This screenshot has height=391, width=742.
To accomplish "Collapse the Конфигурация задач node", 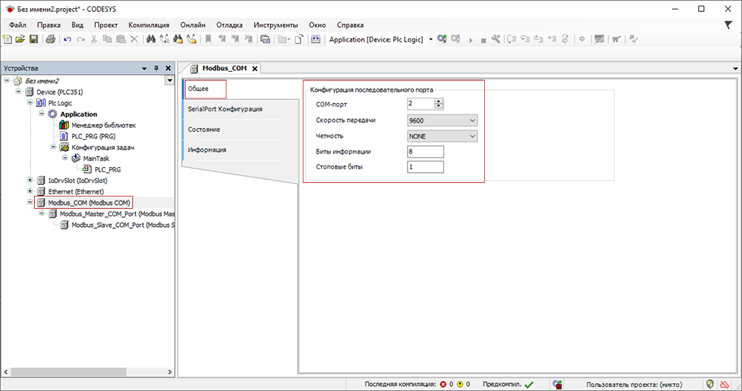I will coord(53,147).
